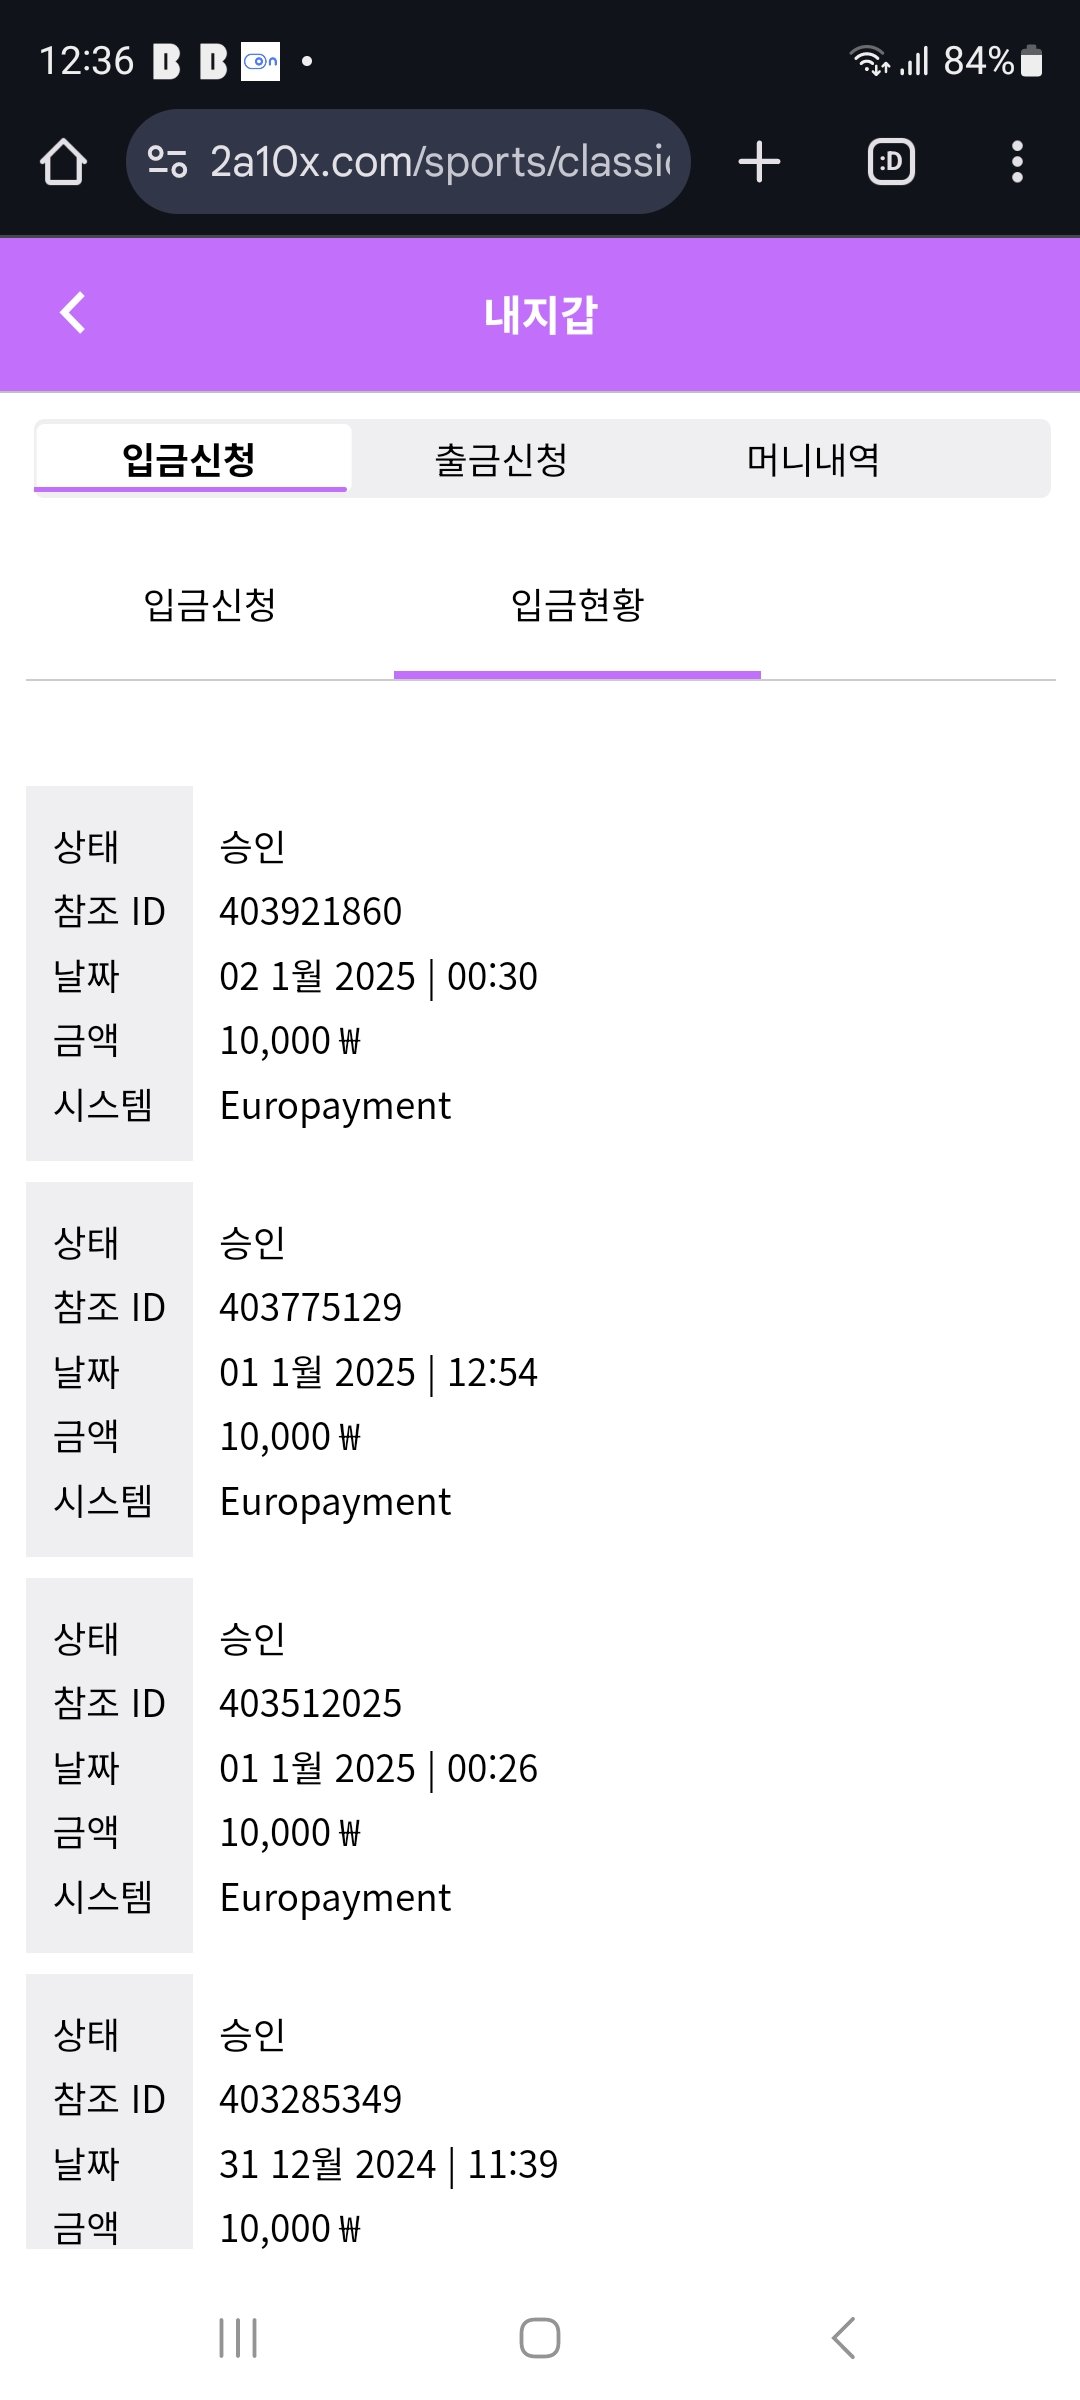Open a new tab with plus icon
This screenshot has width=1080, height=2400.
[x=759, y=162]
